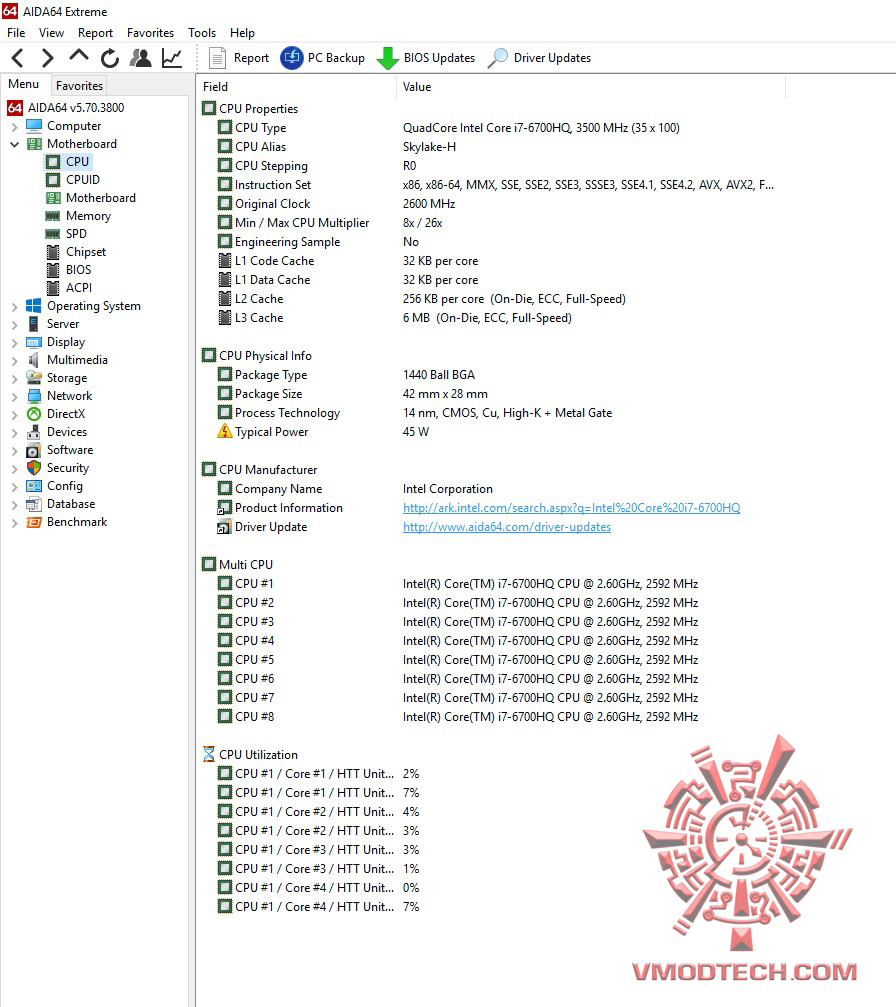Check BIOS Updates in the toolbar
Image resolution: width=896 pixels, height=1007 pixels.
click(x=426, y=58)
